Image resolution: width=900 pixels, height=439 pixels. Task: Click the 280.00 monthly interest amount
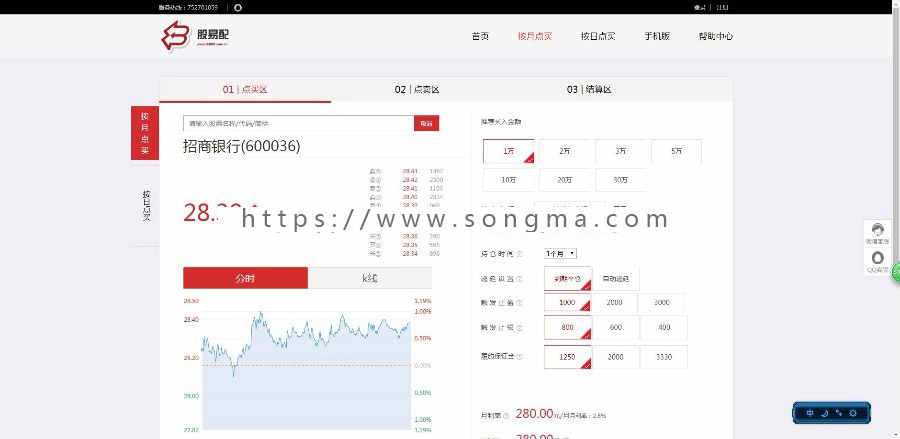[x=534, y=414]
